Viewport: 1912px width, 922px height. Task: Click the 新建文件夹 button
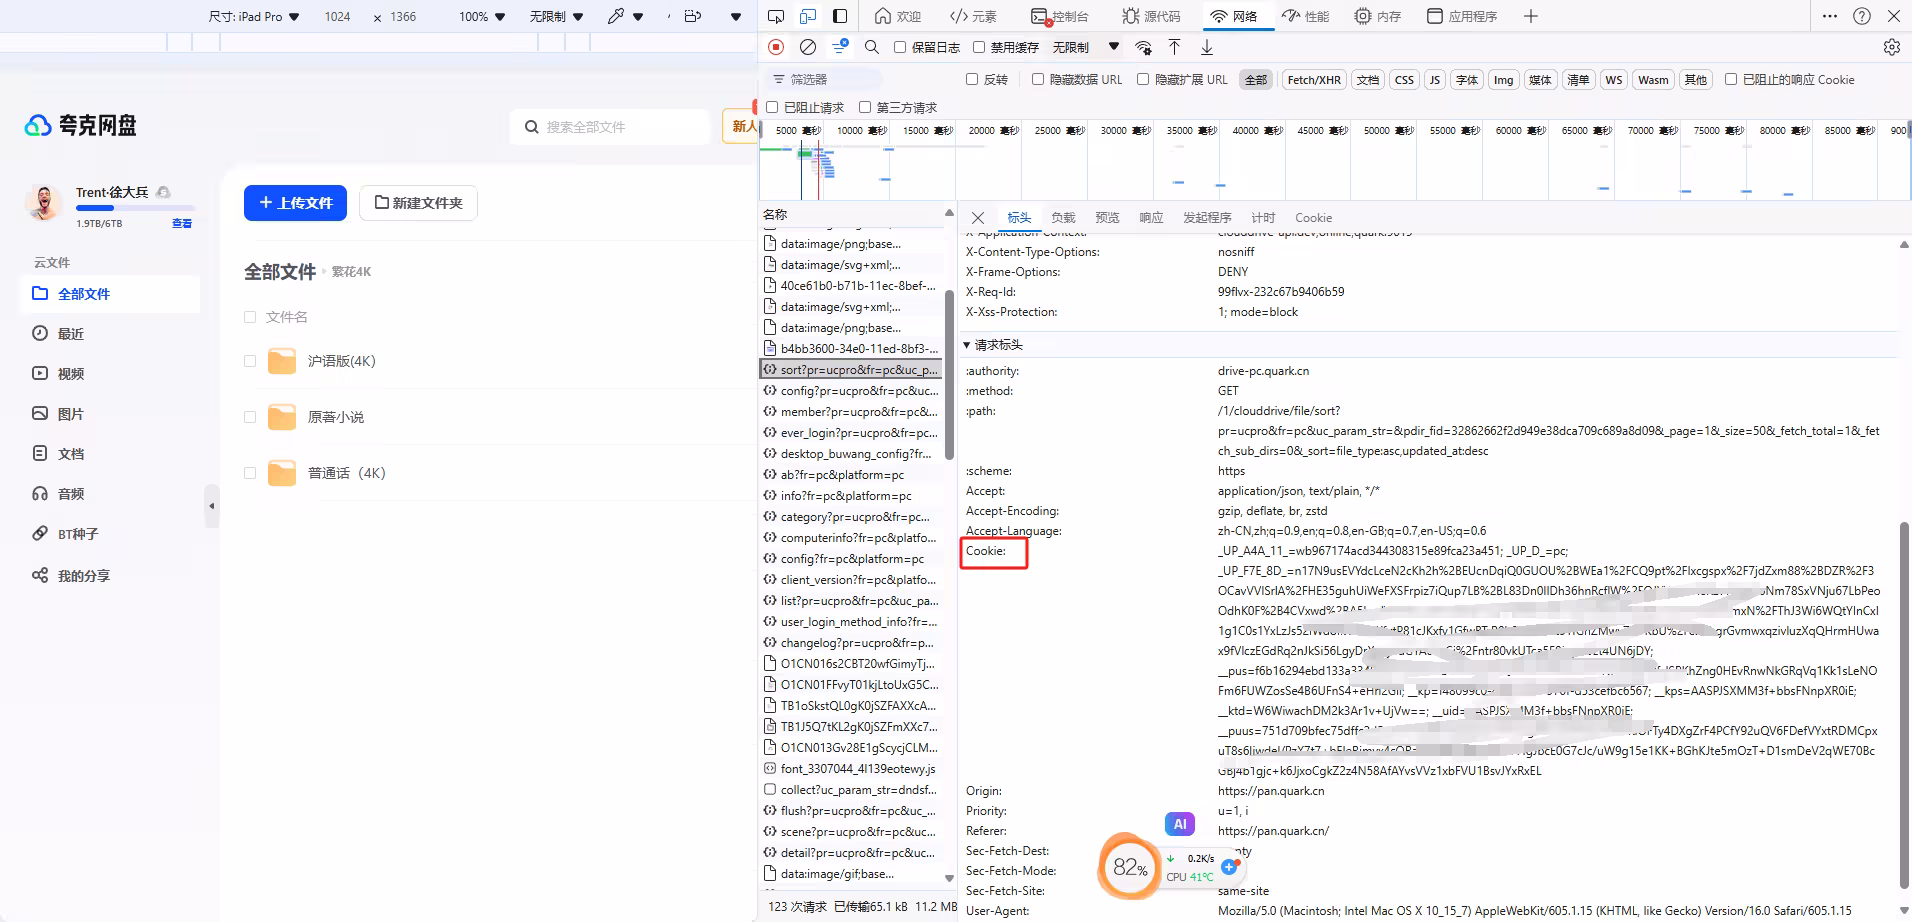click(418, 203)
